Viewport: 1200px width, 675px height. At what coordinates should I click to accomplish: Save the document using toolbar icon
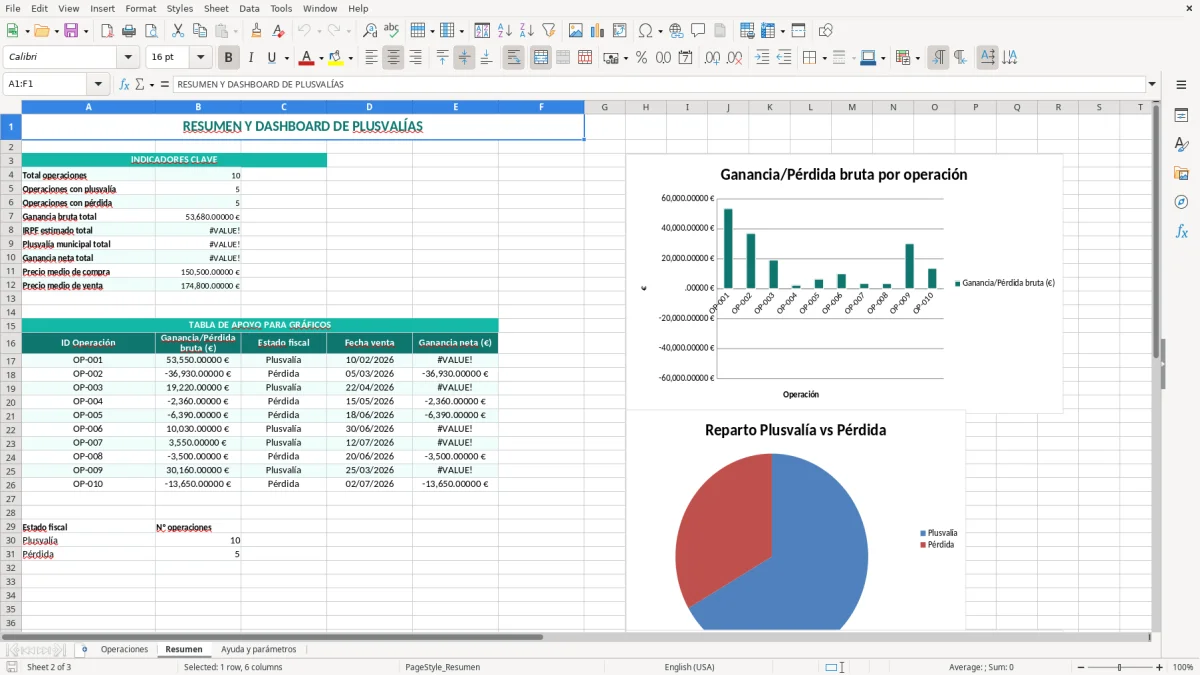(71, 31)
